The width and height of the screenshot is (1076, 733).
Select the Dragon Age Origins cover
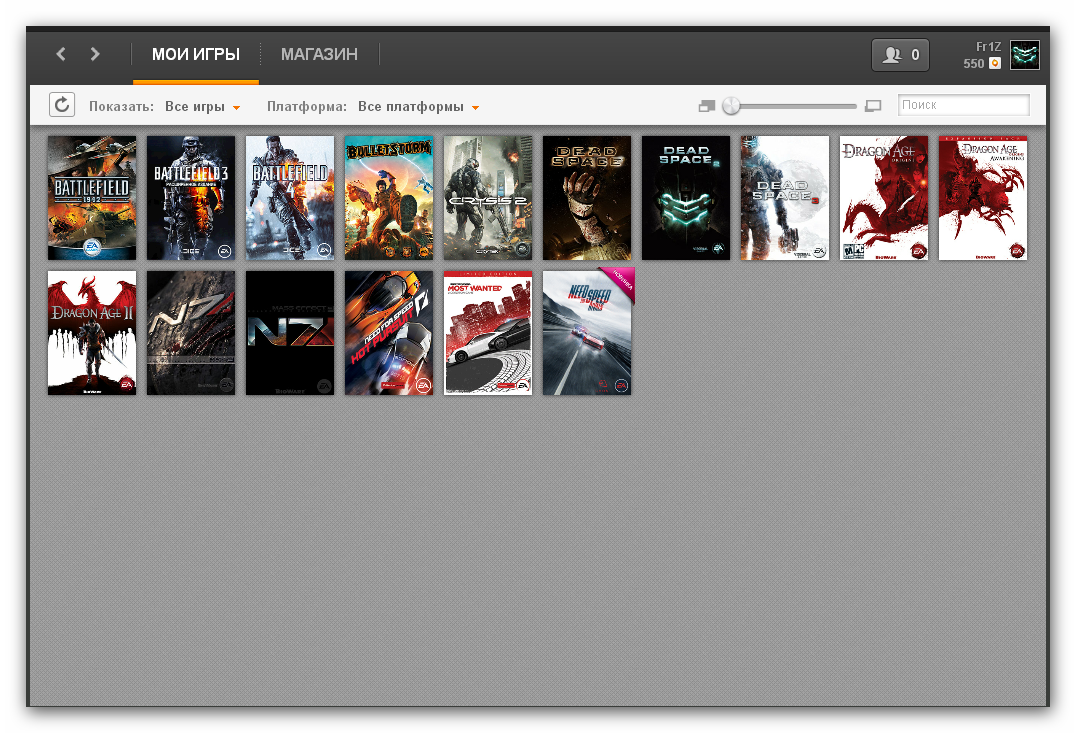coord(884,198)
